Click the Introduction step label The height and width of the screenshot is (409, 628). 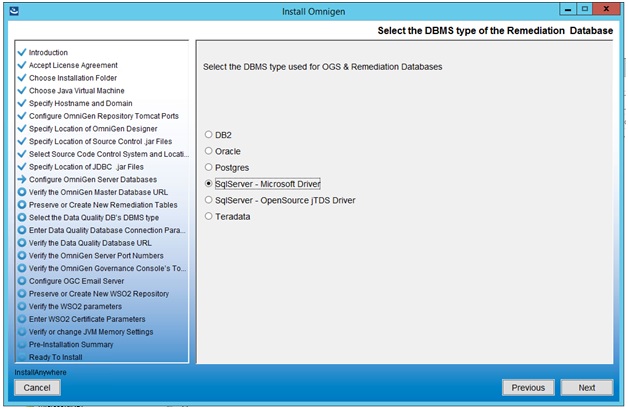click(48, 52)
